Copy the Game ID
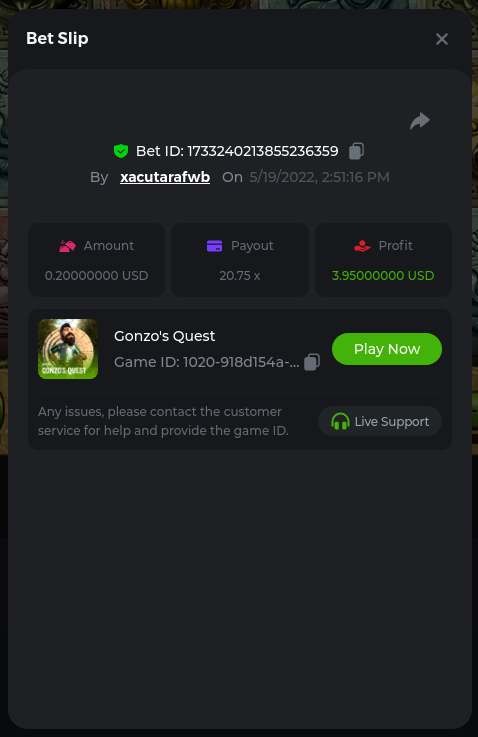478x737 pixels. click(x=312, y=362)
